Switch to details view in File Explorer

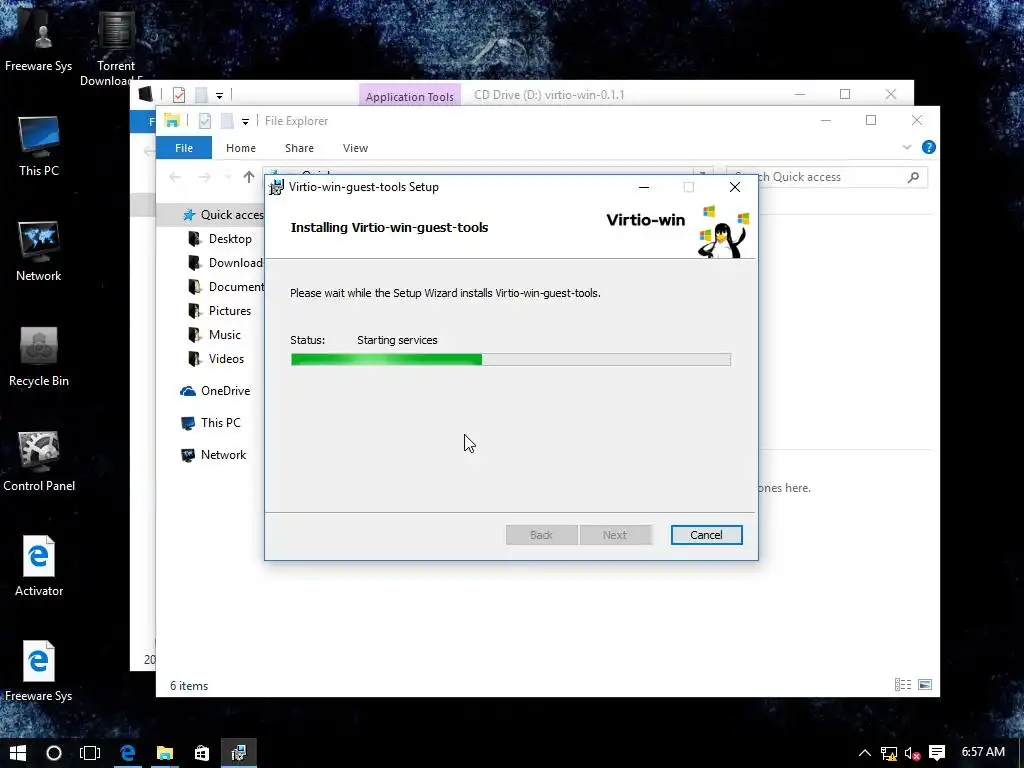tap(903, 684)
